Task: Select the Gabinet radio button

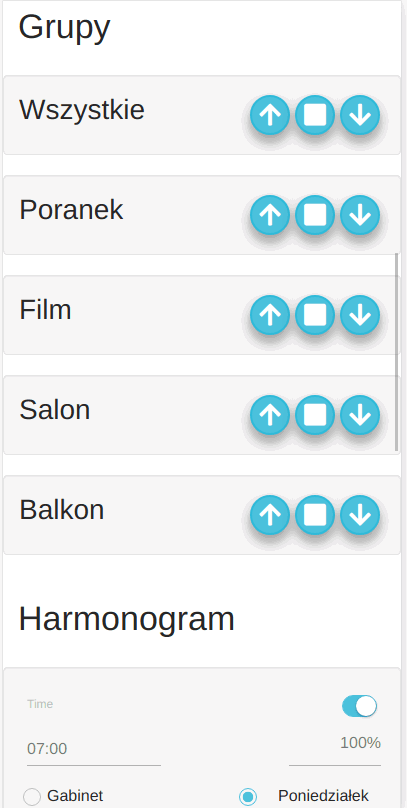Action: (x=32, y=796)
